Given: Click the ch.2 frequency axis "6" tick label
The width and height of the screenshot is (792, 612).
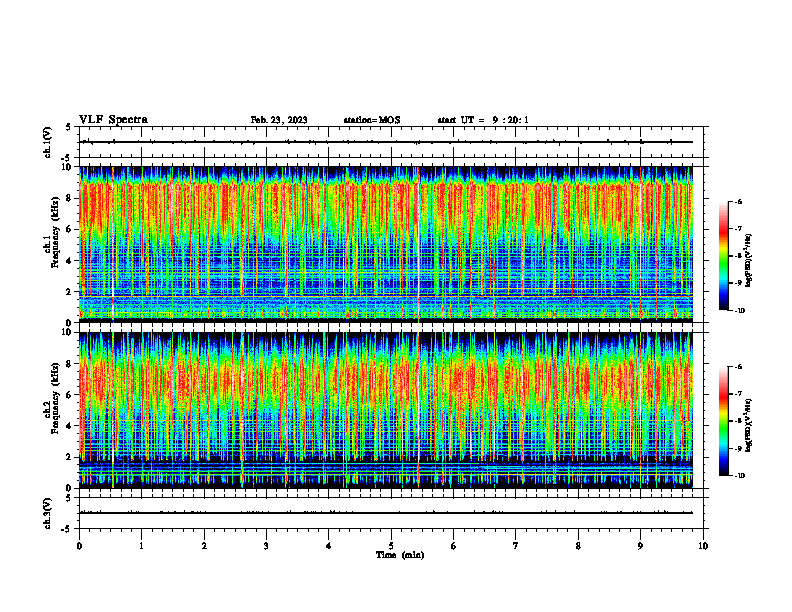Looking at the screenshot, I should pos(70,395).
